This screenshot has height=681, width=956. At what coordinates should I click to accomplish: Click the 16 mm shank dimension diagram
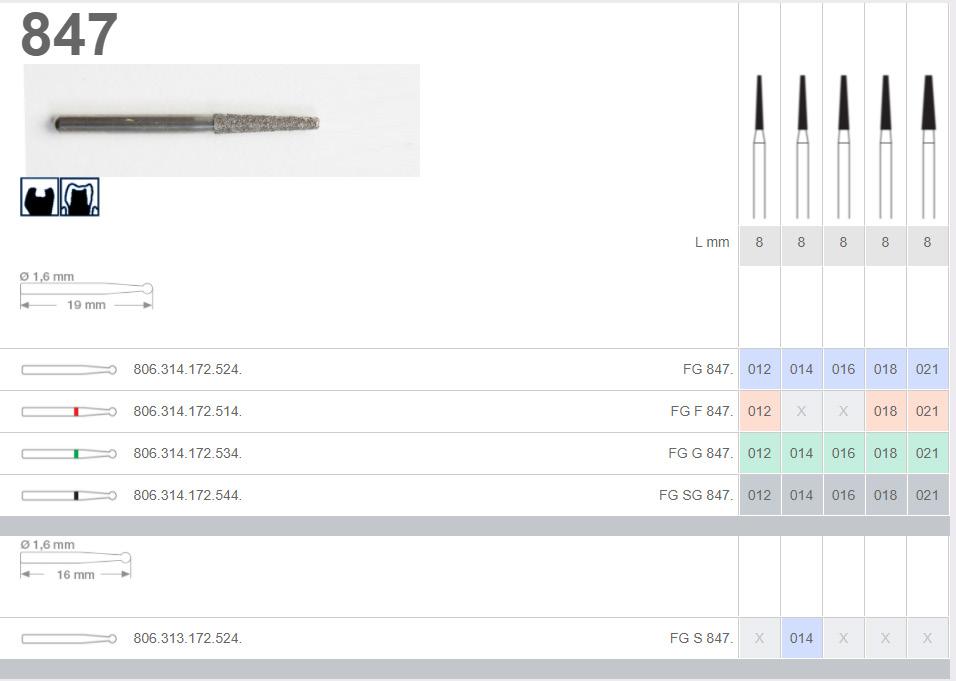[x=76, y=561]
